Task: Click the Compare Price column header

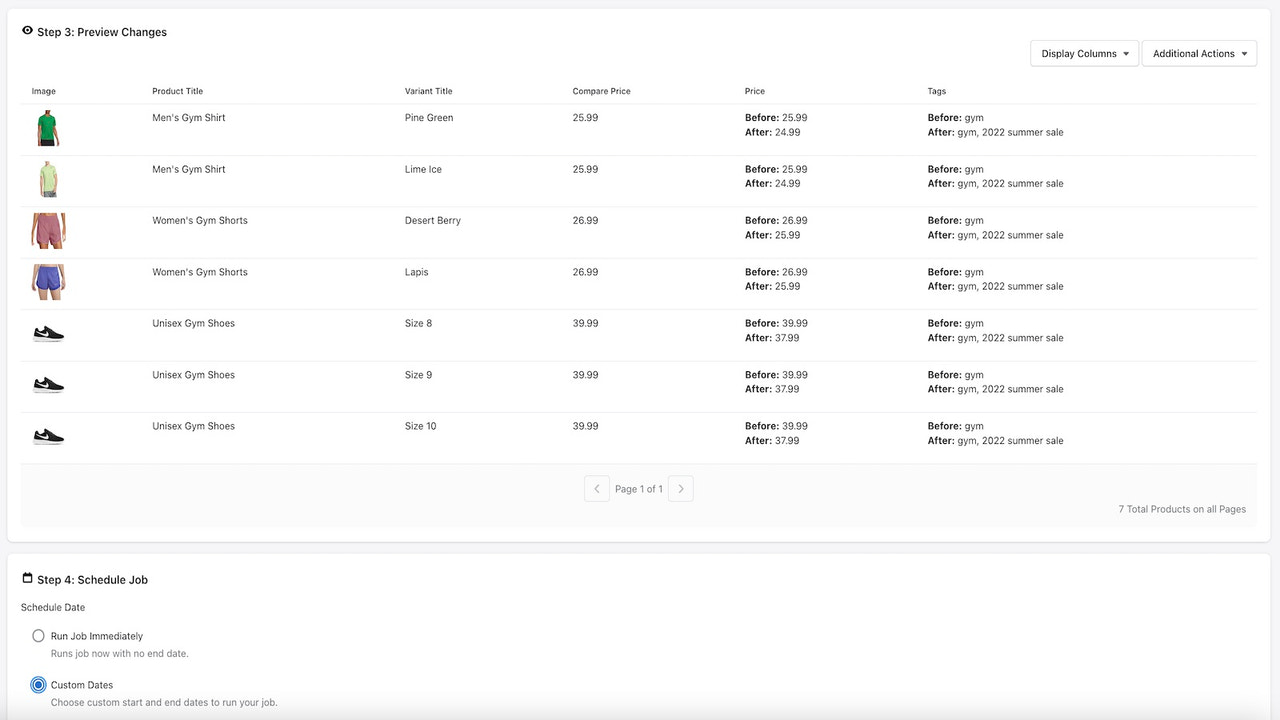Action: pyautogui.click(x=601, y=91)
